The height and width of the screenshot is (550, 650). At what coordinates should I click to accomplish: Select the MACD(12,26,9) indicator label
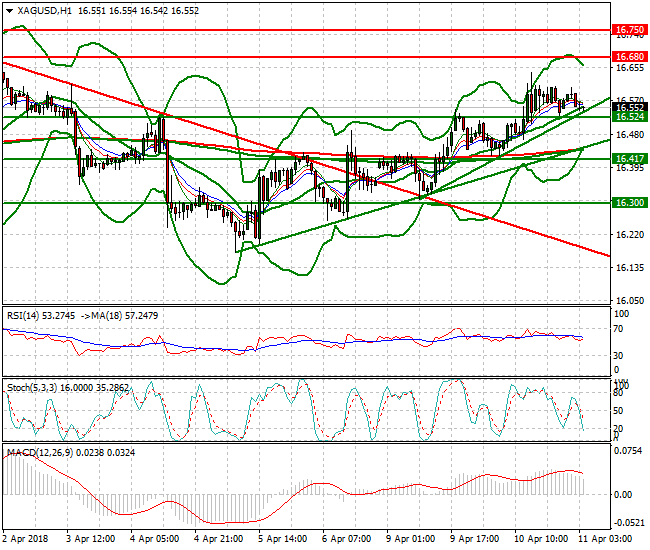coord(40,453)
